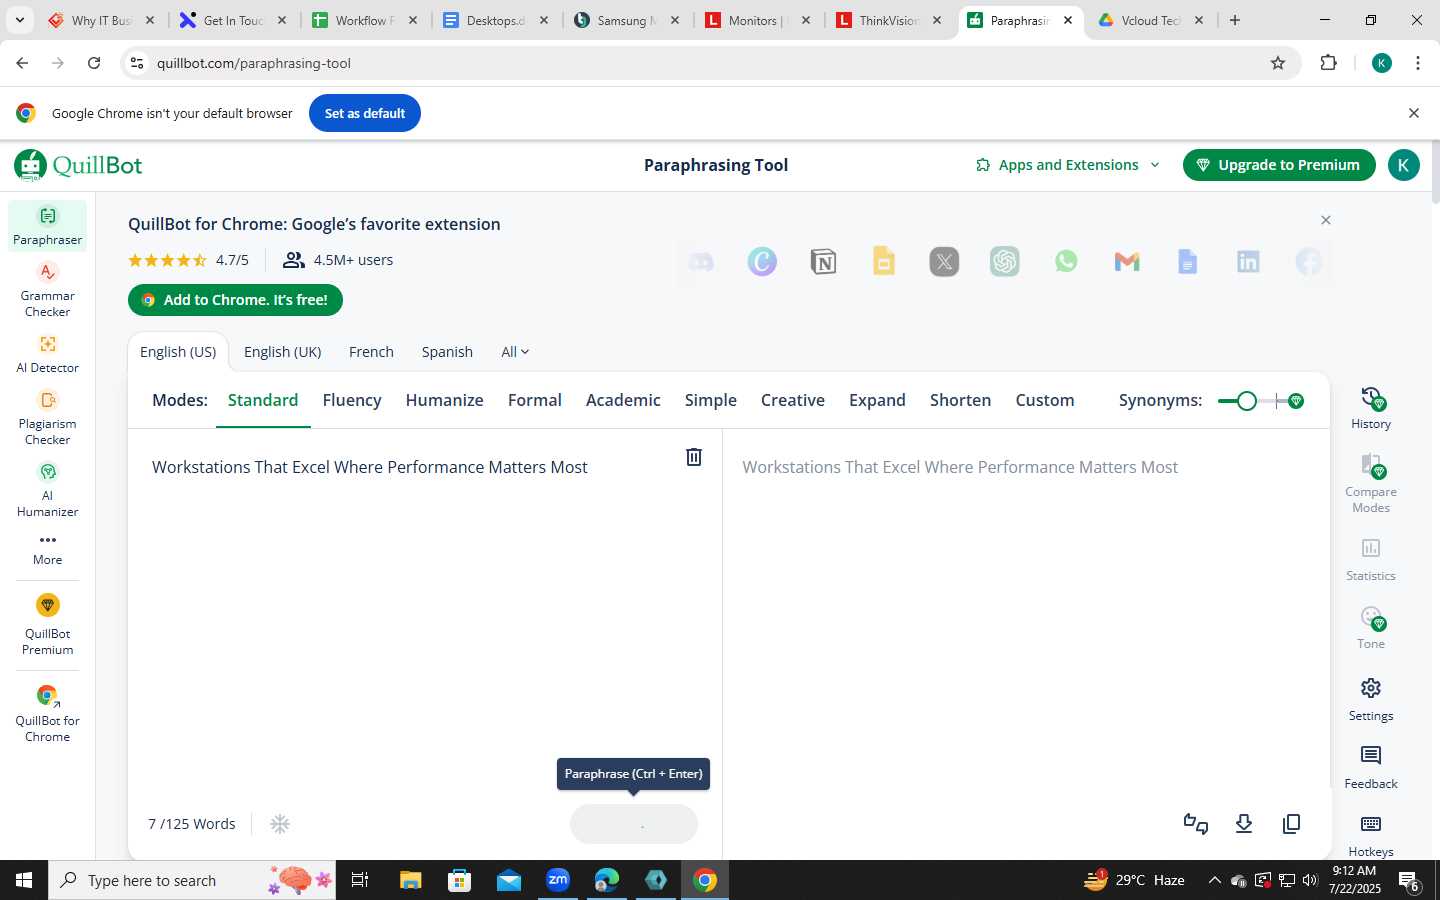Click the paraphrase feedback arrows icon
1440x900 pixels.
coord(1196,824)
